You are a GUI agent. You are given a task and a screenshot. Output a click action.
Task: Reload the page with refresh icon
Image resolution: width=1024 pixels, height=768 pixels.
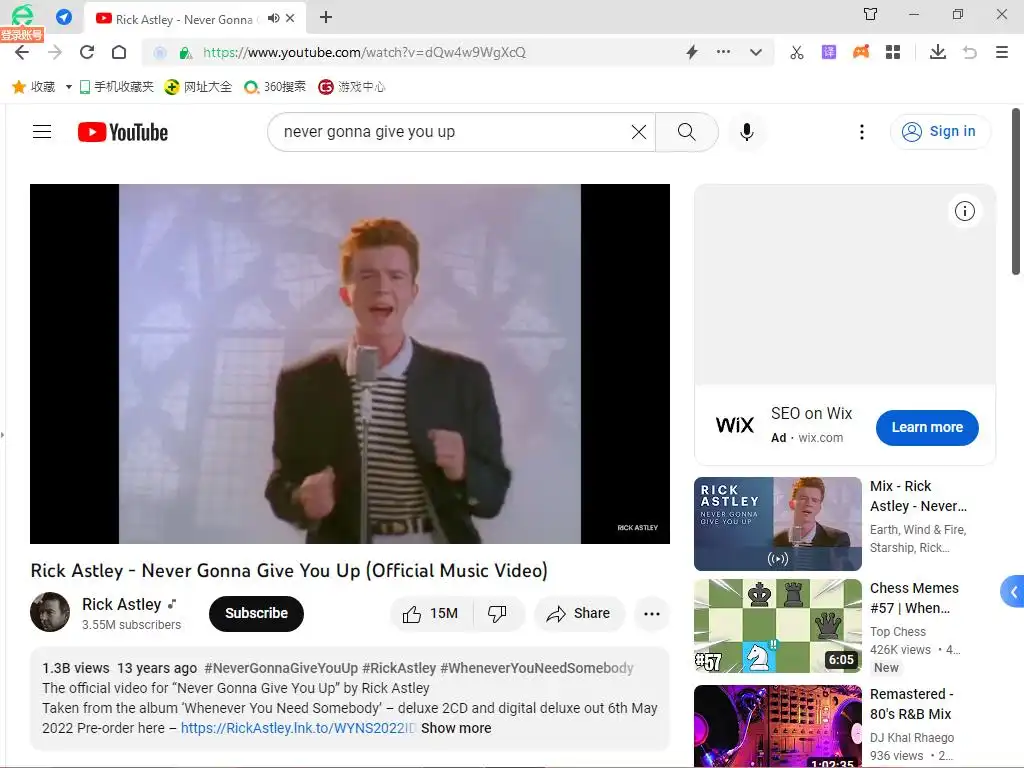[87, 52]
